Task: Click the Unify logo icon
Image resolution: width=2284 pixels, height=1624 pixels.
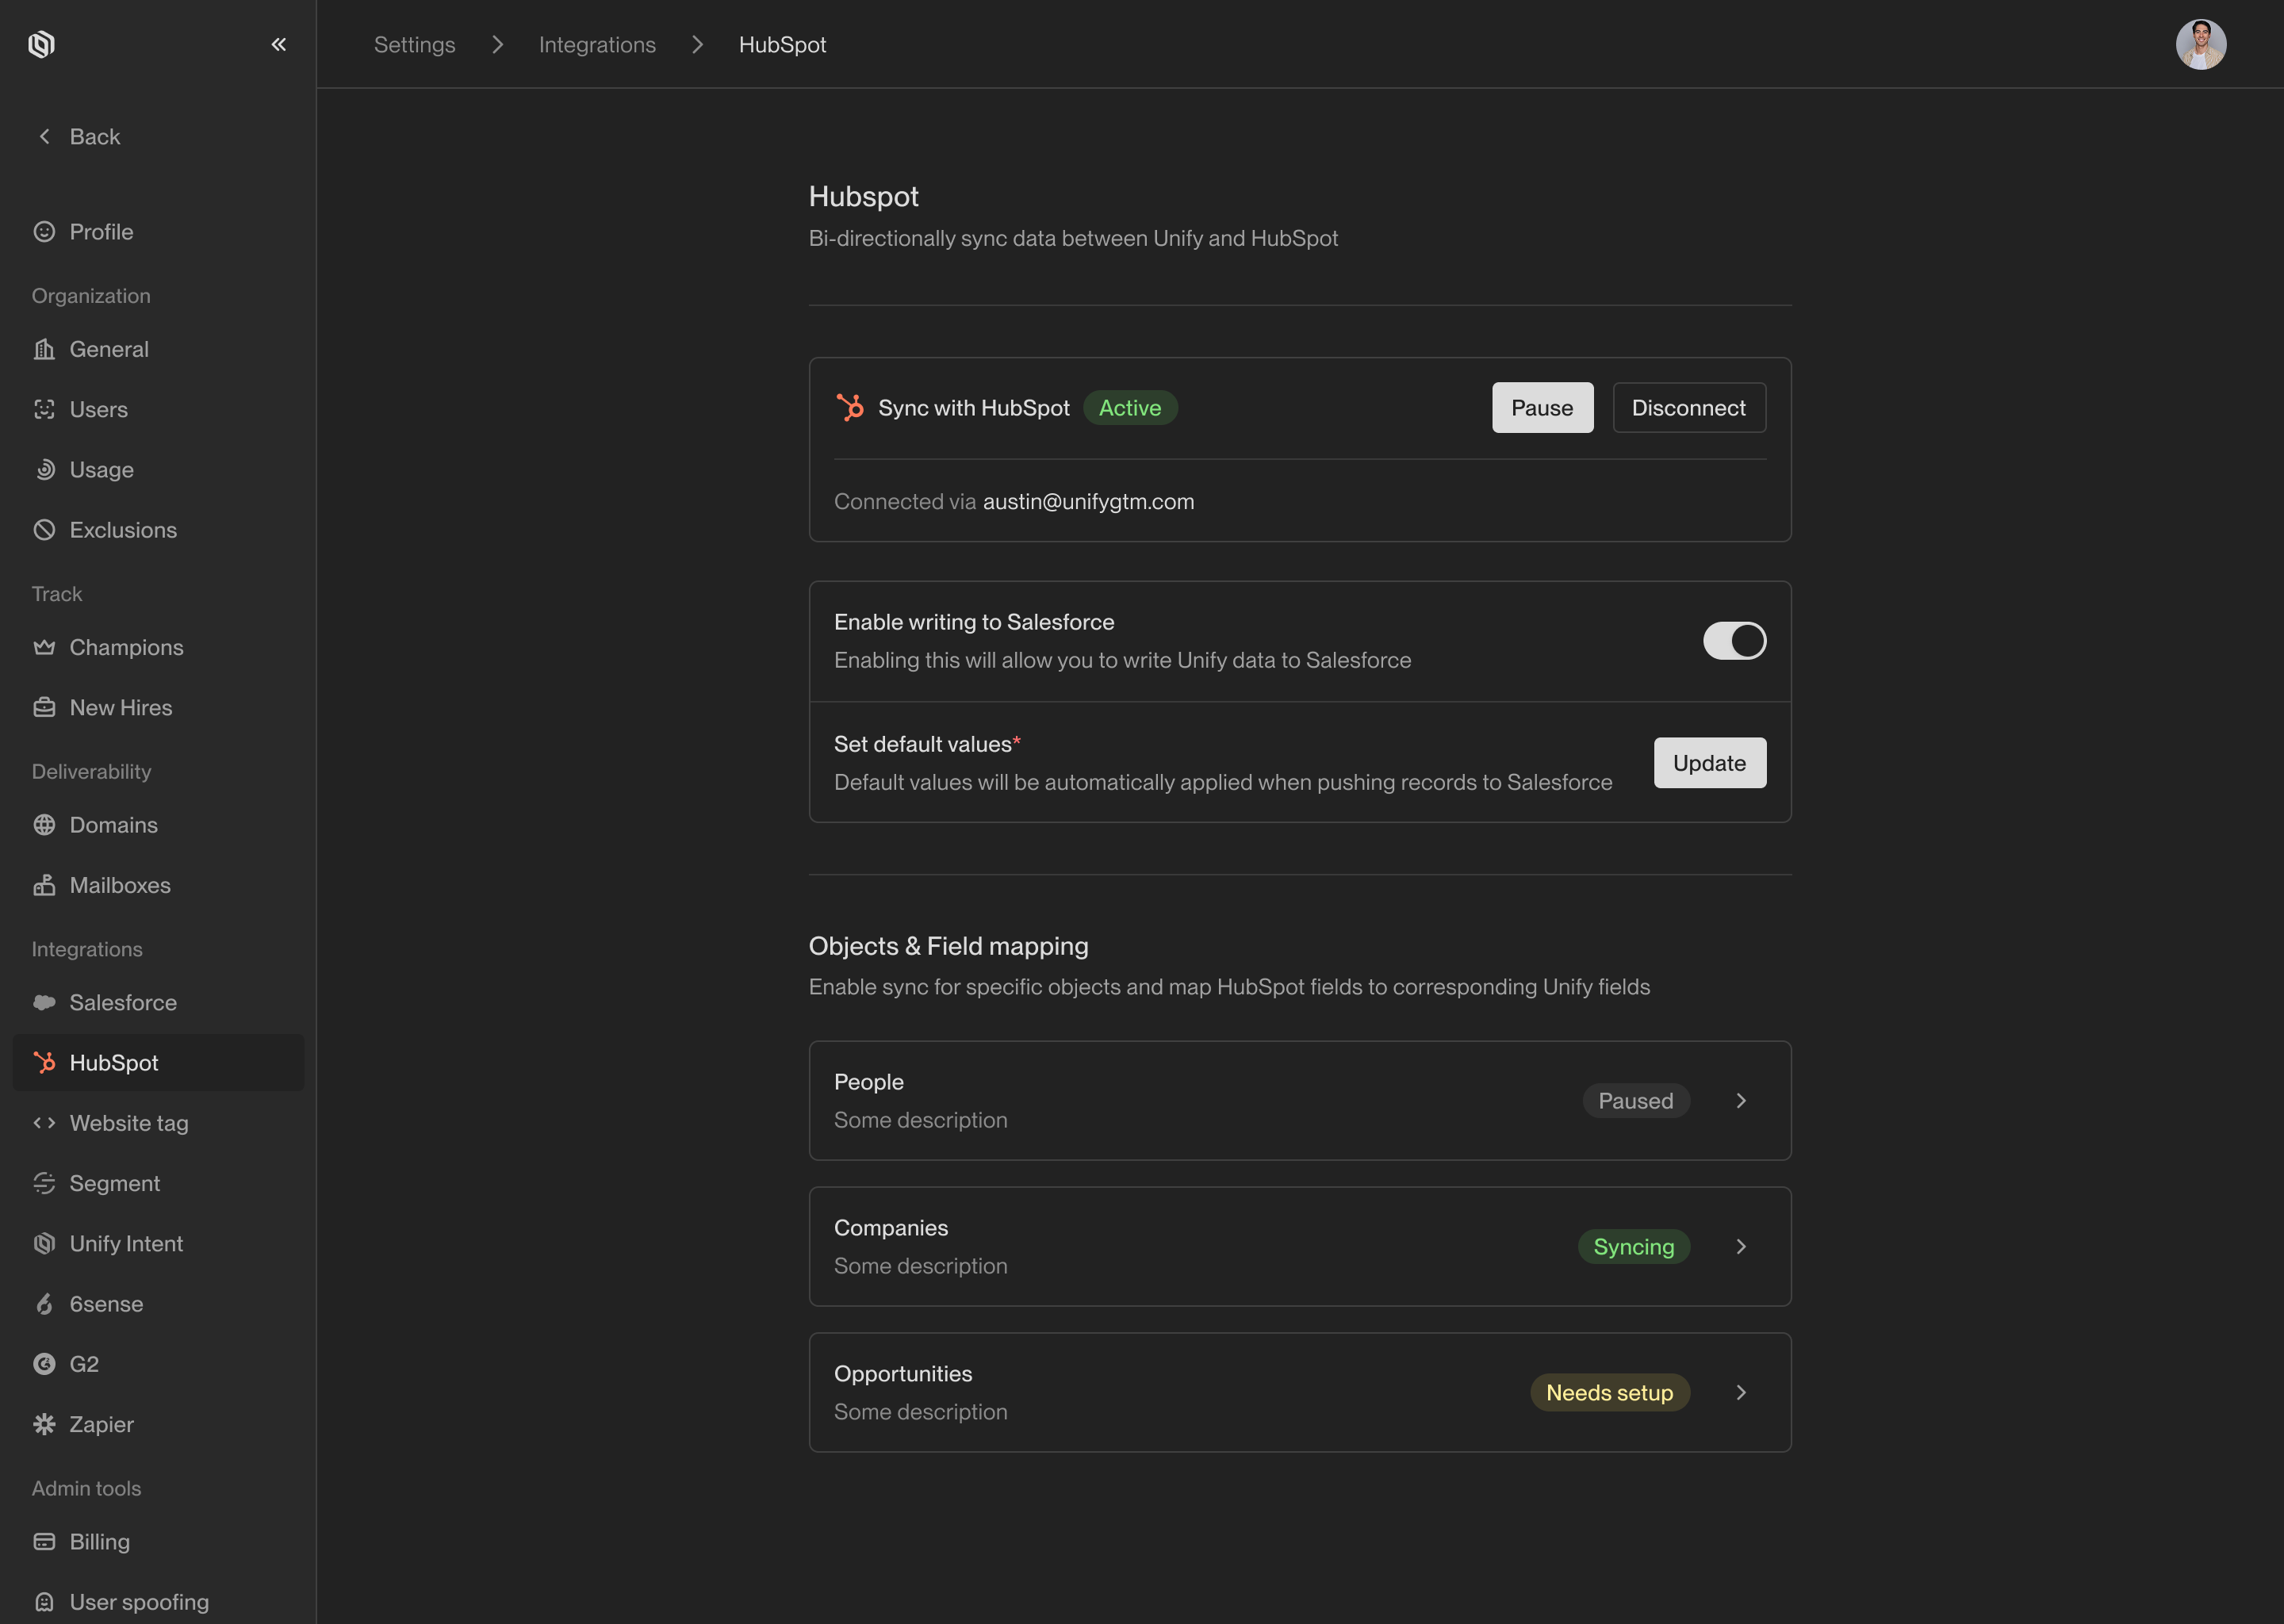Action: point(41,44)
